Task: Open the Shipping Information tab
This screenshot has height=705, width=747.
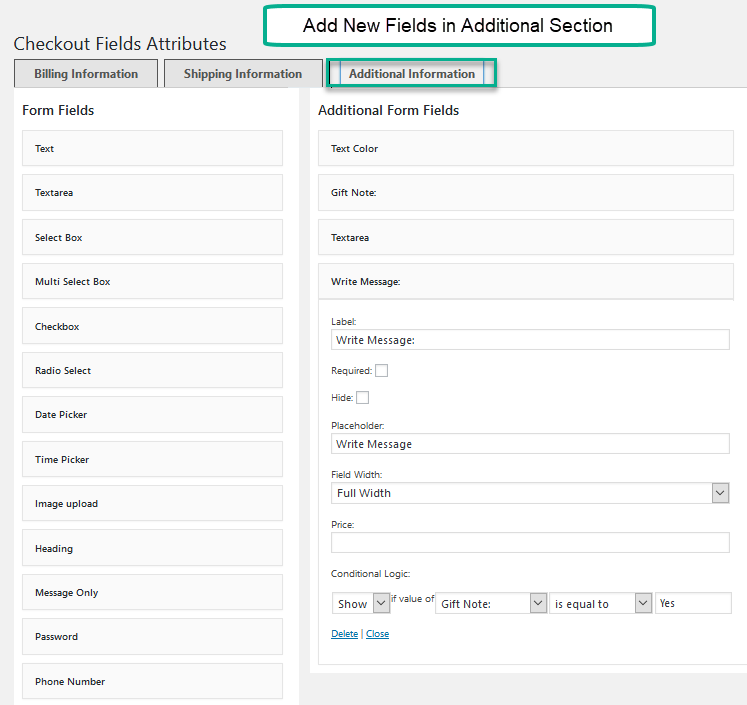Action: (242, 74)
